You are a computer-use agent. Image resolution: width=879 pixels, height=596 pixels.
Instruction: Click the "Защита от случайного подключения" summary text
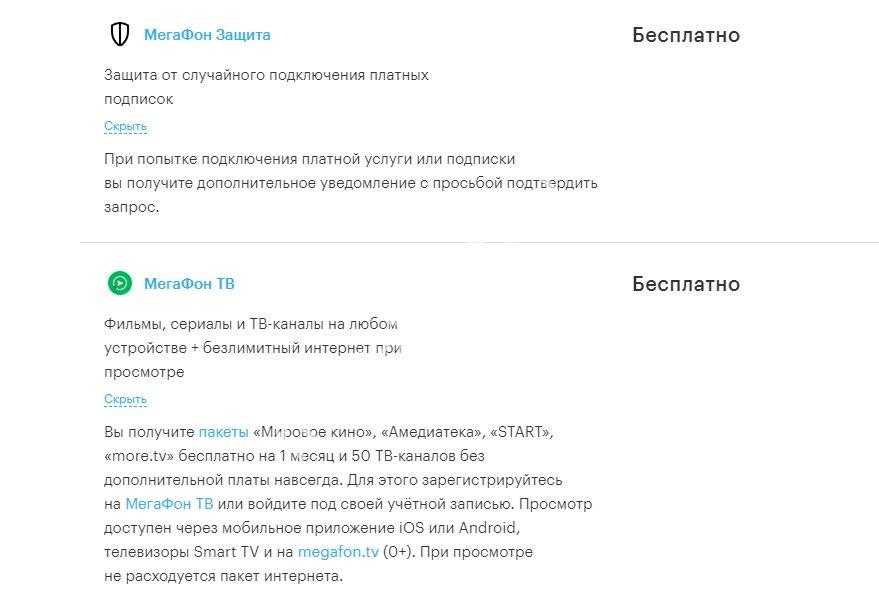click(x=266, y=75)
